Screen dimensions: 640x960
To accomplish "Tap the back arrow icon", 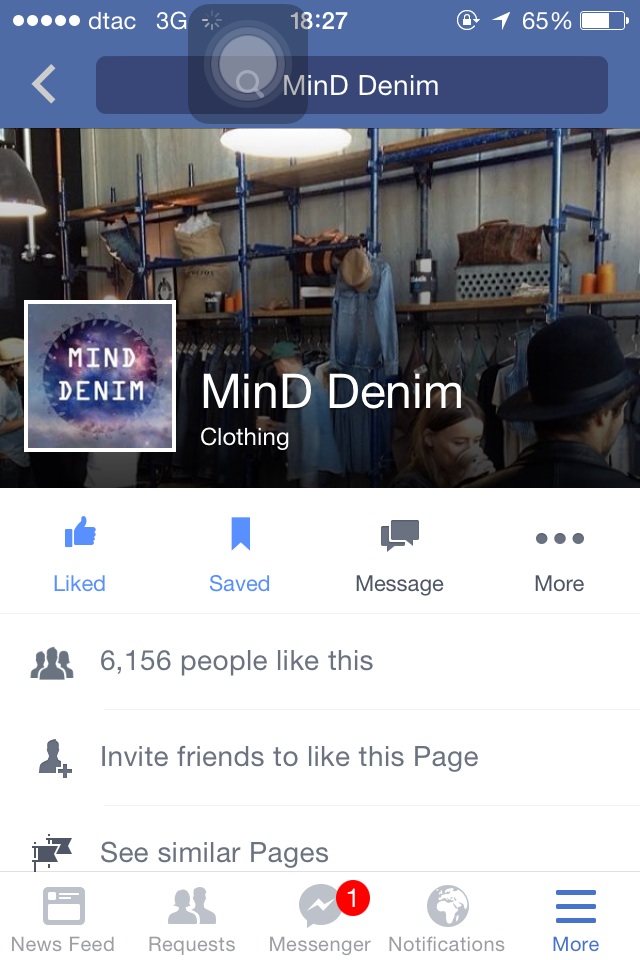I will 44,84.
